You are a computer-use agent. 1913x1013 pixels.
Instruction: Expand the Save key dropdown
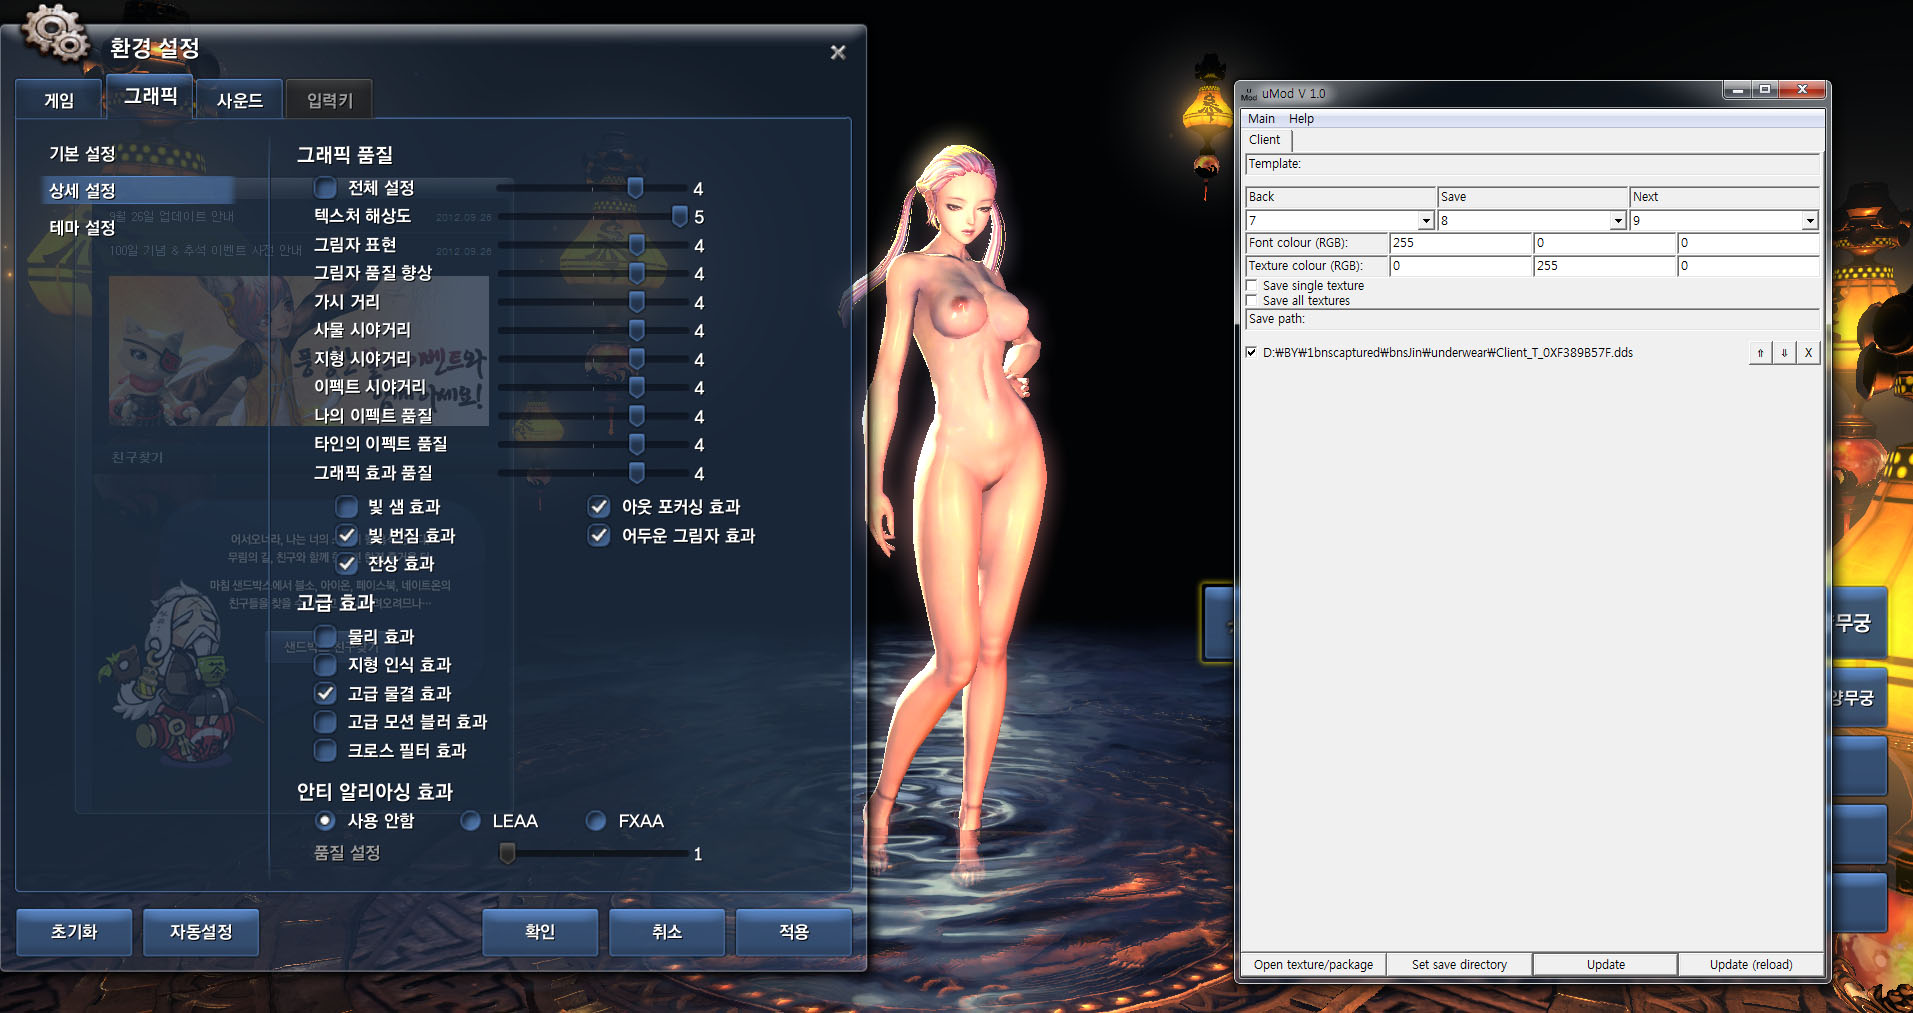click(x=1618, y=221)
